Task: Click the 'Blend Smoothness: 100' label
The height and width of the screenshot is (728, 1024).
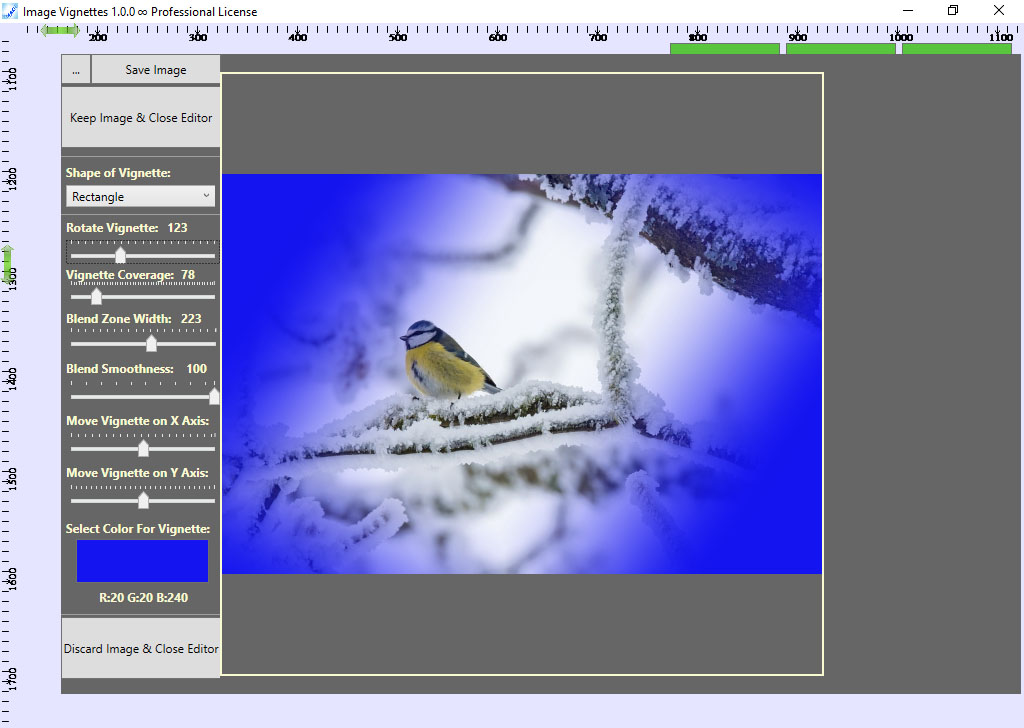Action: pyautogui.click(x=136, y=369)
